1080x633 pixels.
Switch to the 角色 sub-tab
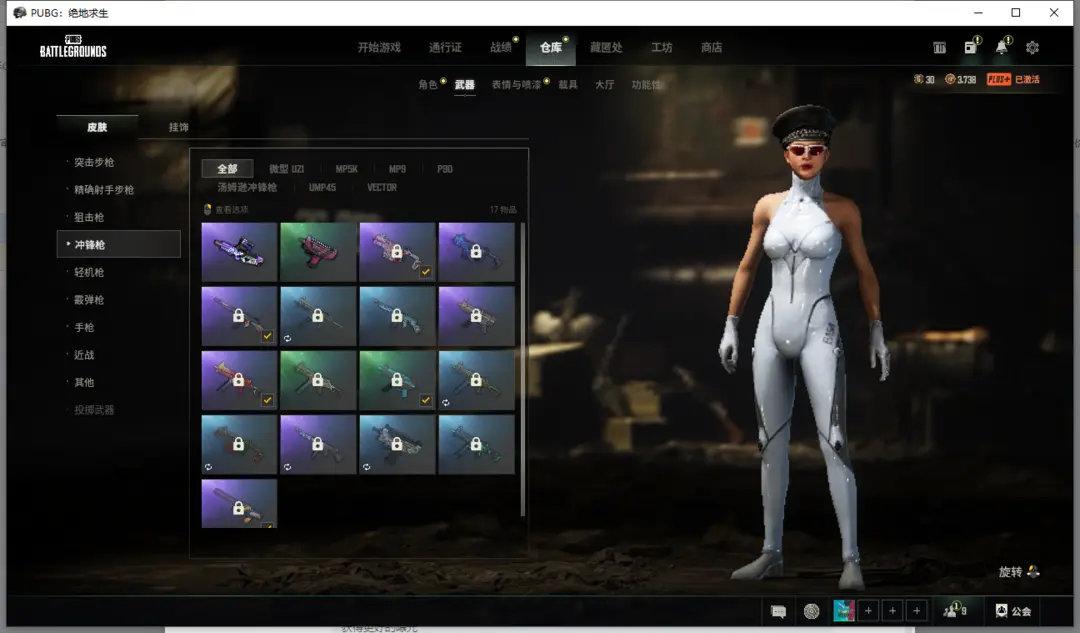click(x=428, y=85)
